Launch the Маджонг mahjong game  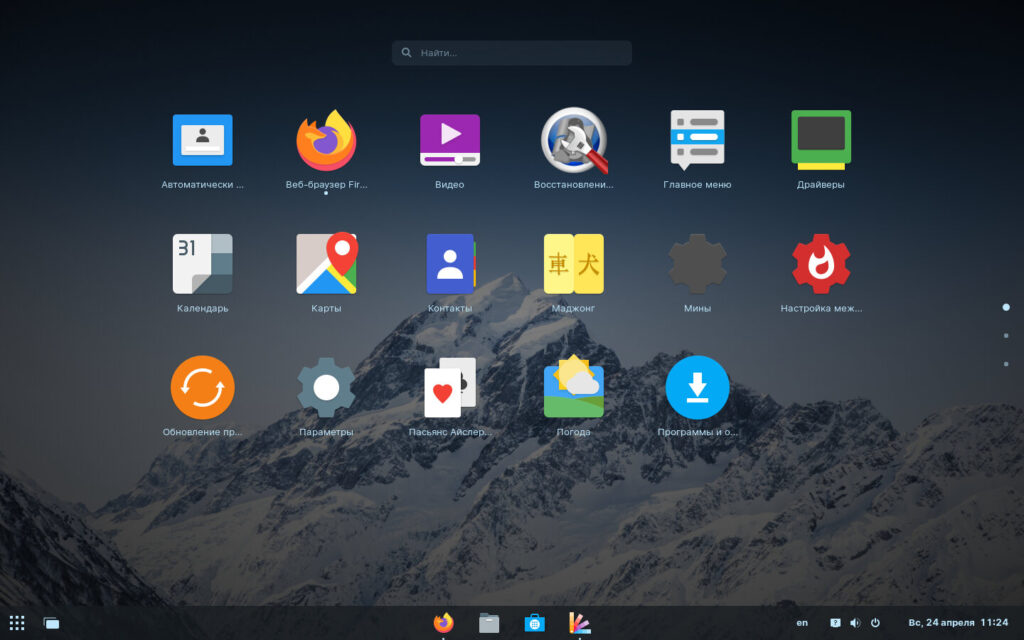tap(573, 264)
